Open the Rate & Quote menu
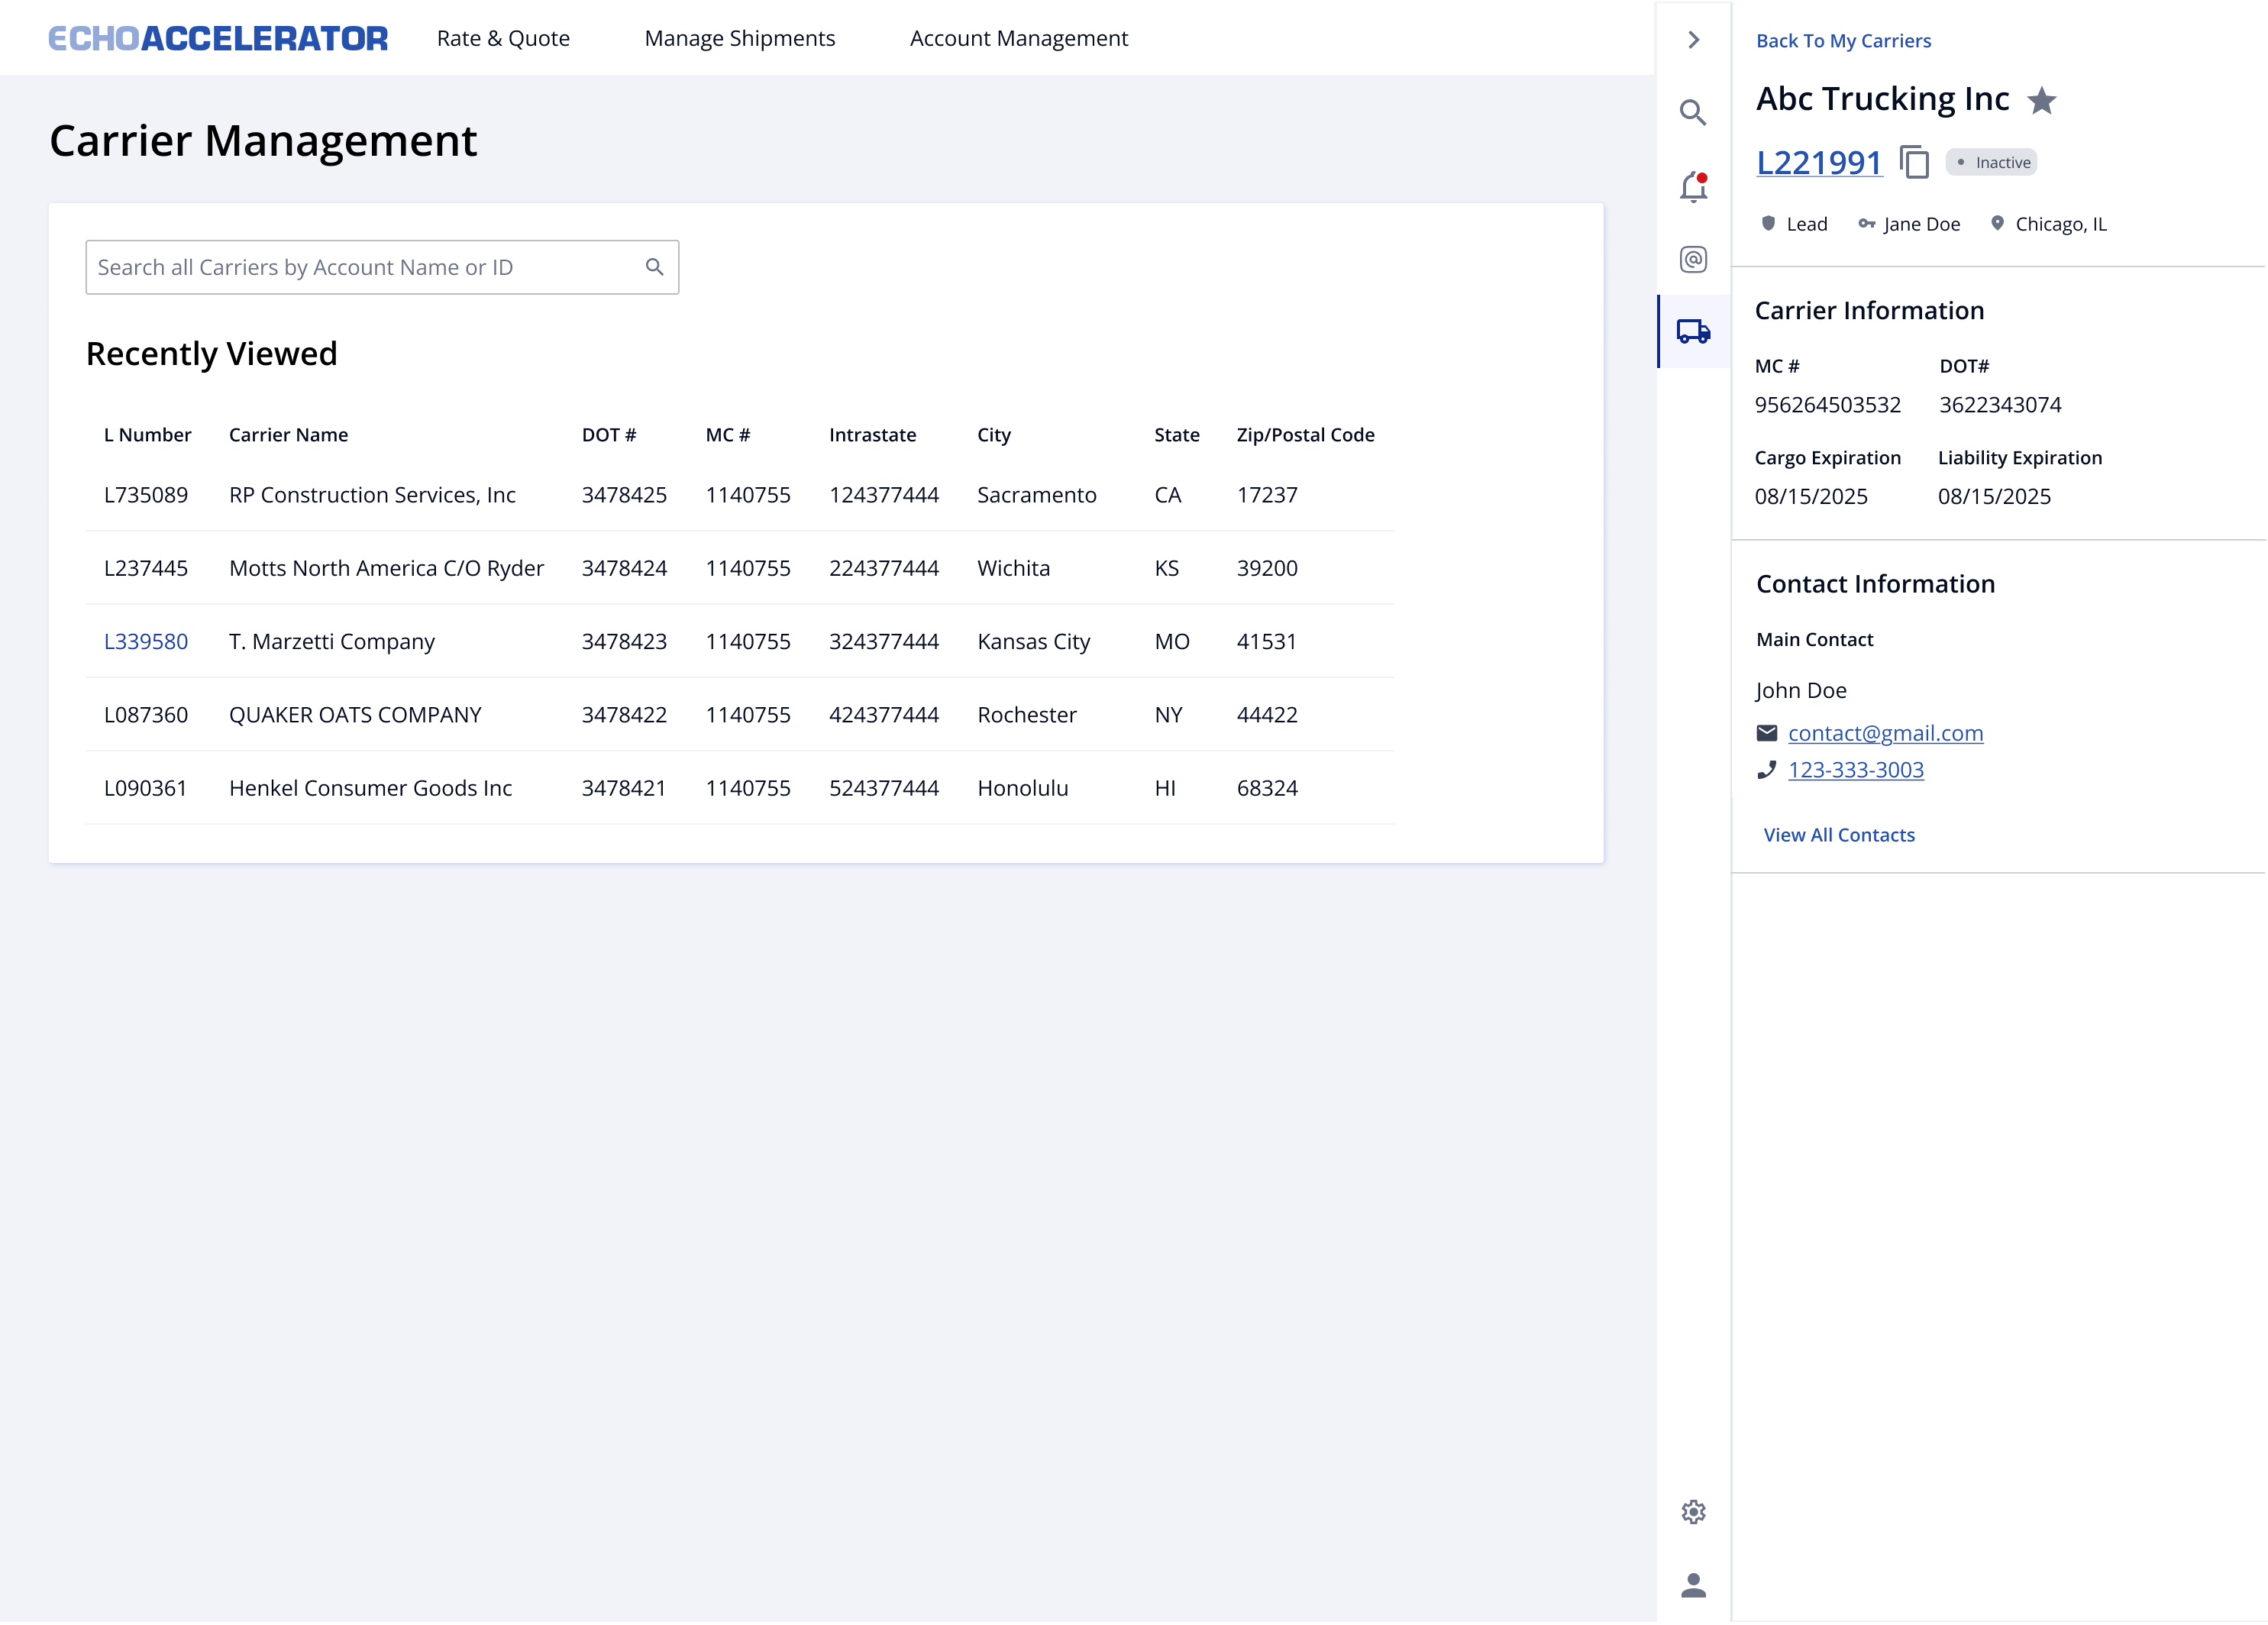2268x1625 pixels. [503, 38]
